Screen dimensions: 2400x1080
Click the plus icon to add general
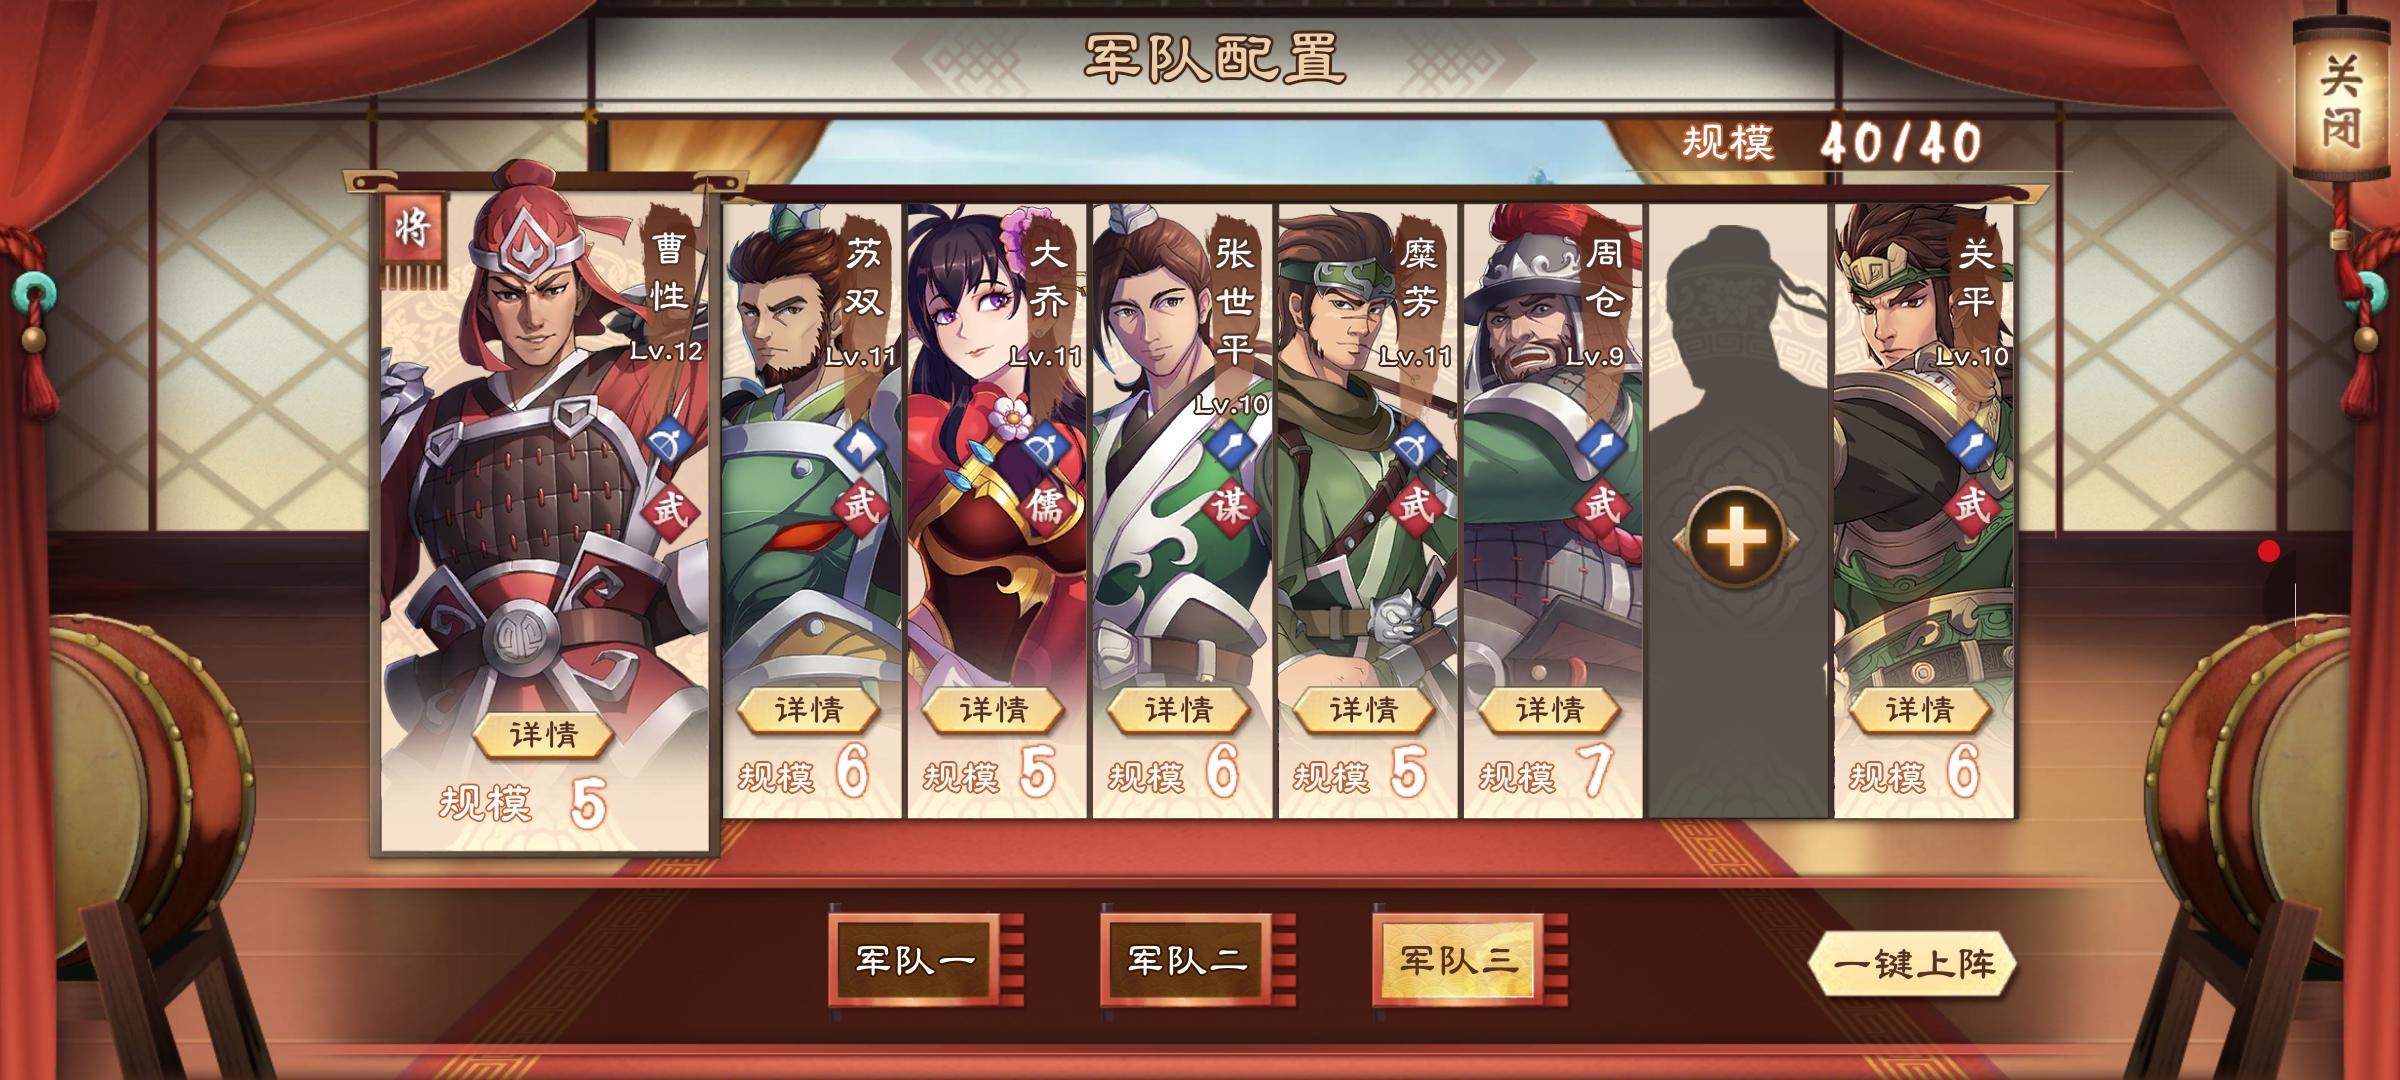tap(1735, 539)
